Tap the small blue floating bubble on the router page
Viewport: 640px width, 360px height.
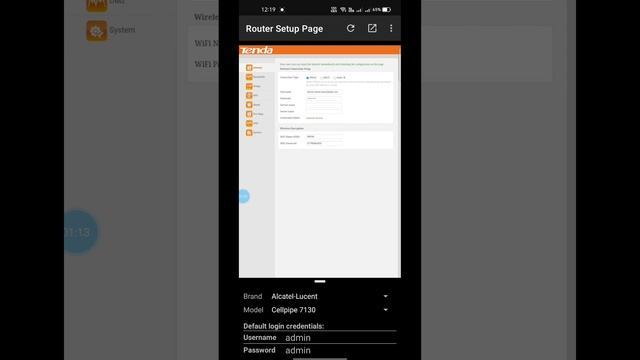click(244, 196)
